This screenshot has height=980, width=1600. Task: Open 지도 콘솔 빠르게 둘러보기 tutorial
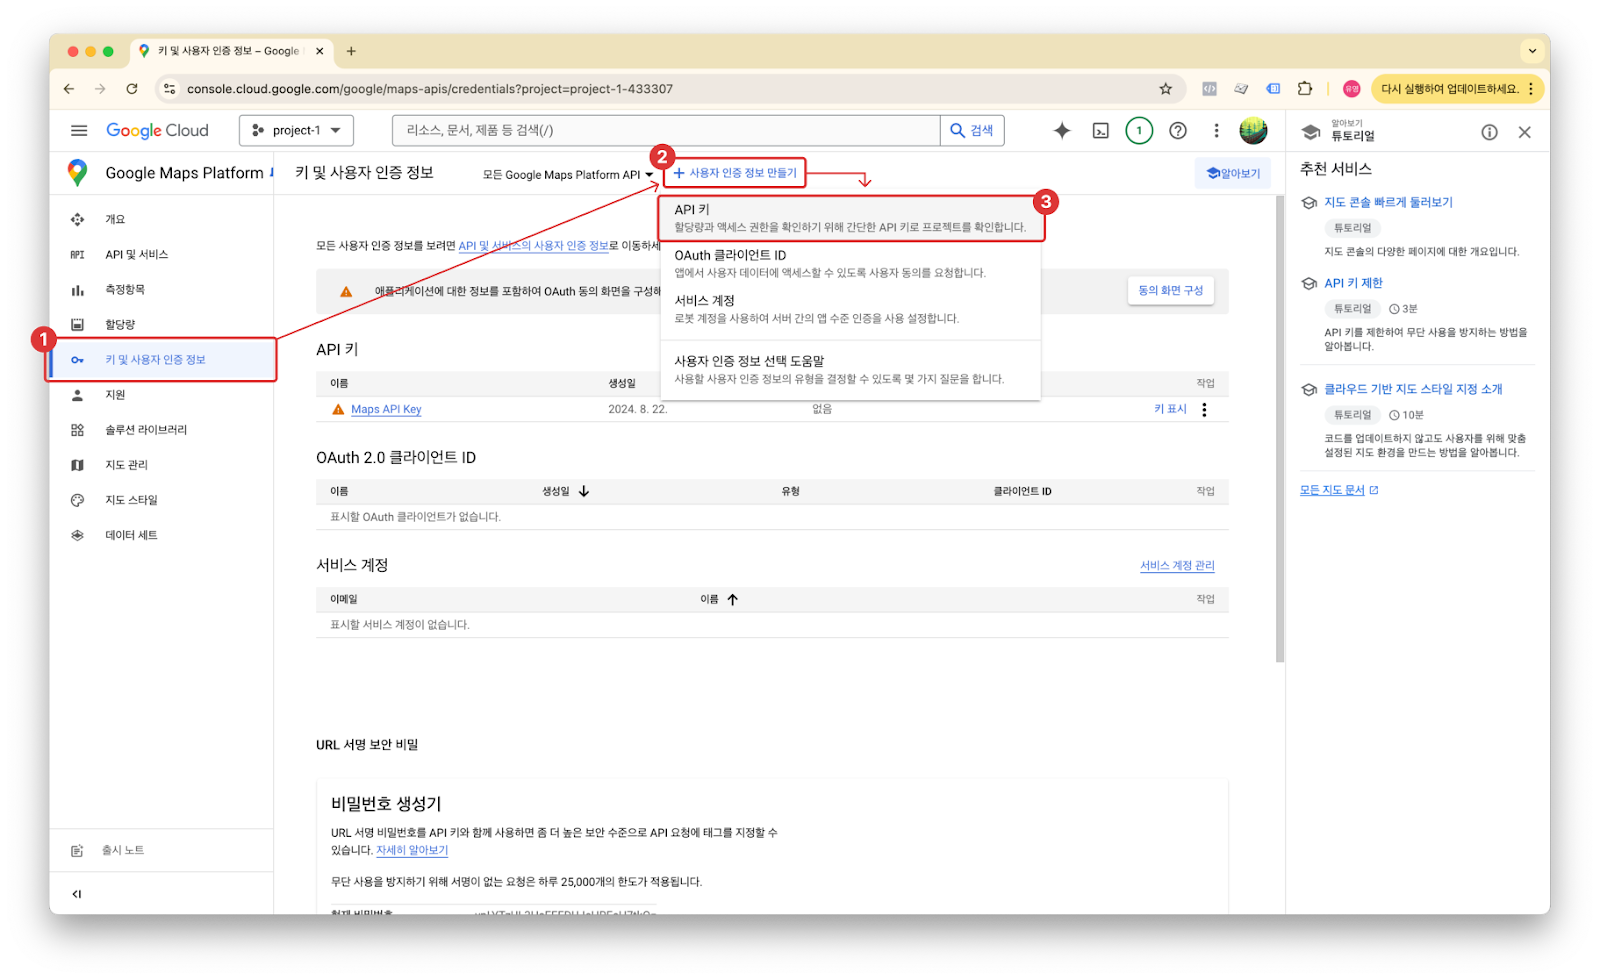coord(1388,202)
